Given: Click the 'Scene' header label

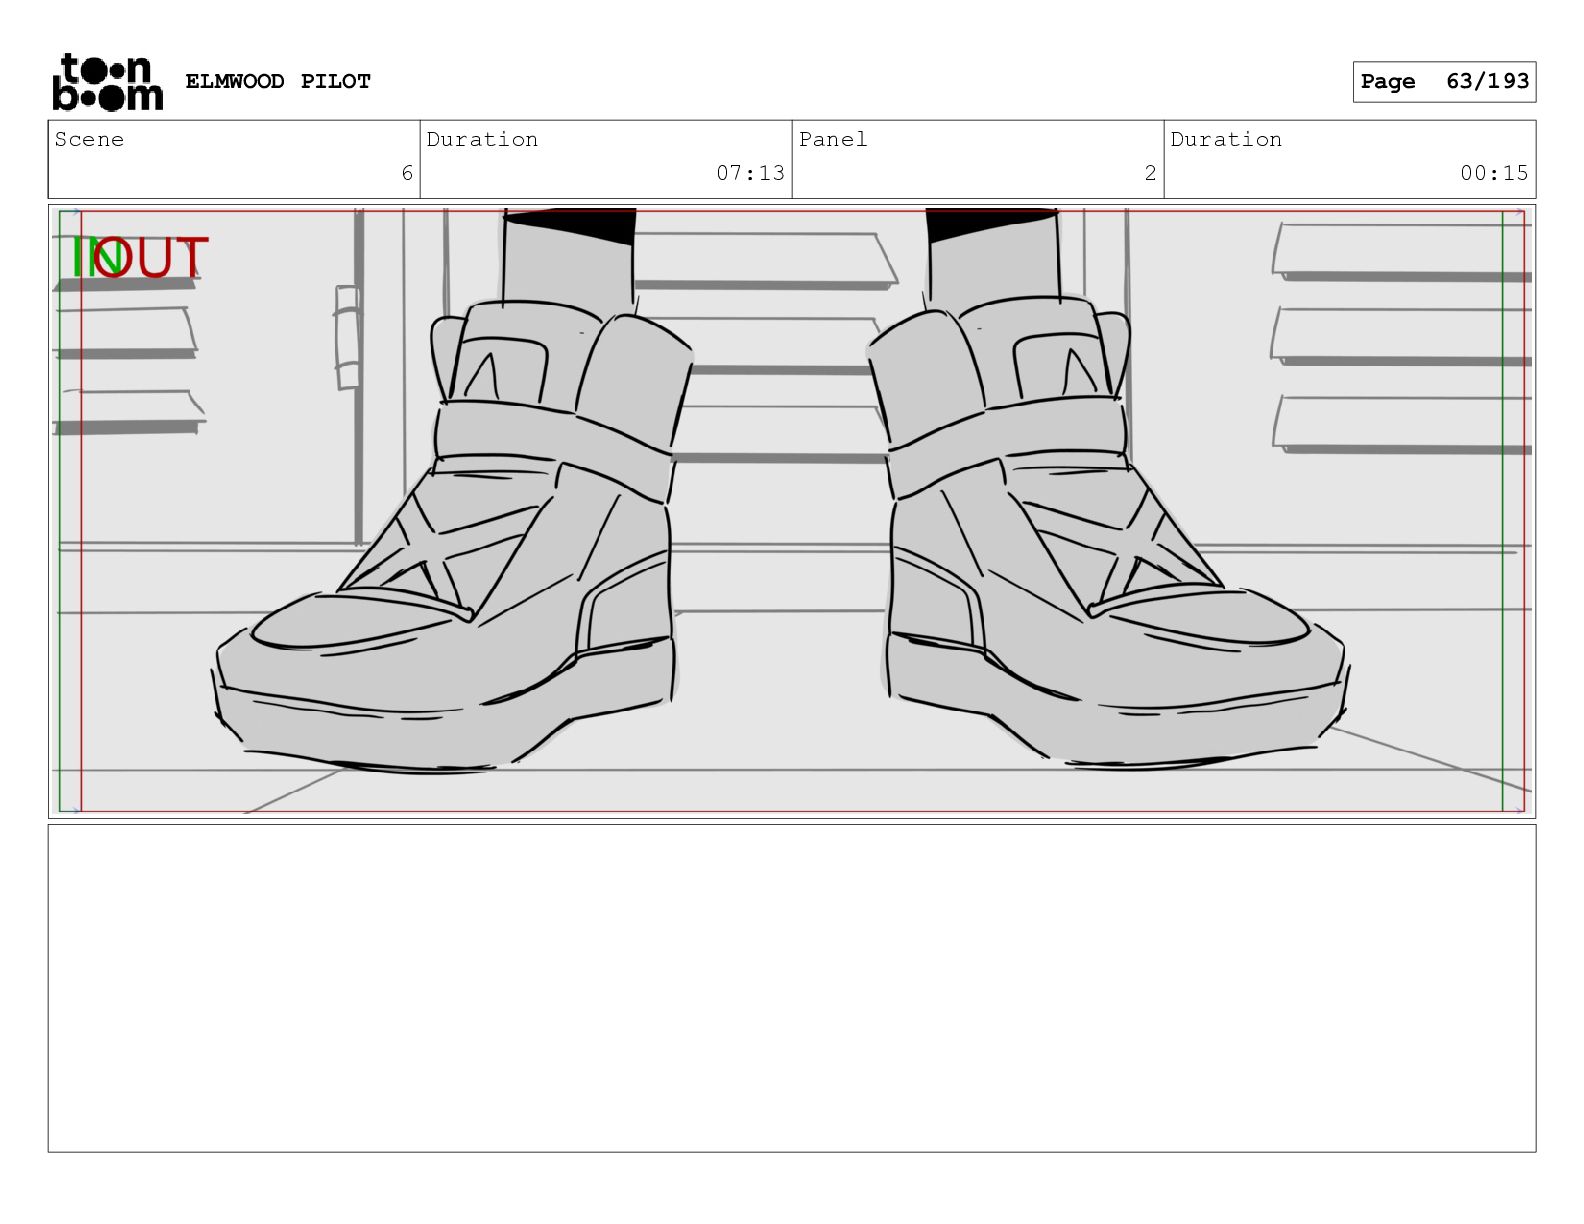Looking at the screenshot, I should click(89, 140).
